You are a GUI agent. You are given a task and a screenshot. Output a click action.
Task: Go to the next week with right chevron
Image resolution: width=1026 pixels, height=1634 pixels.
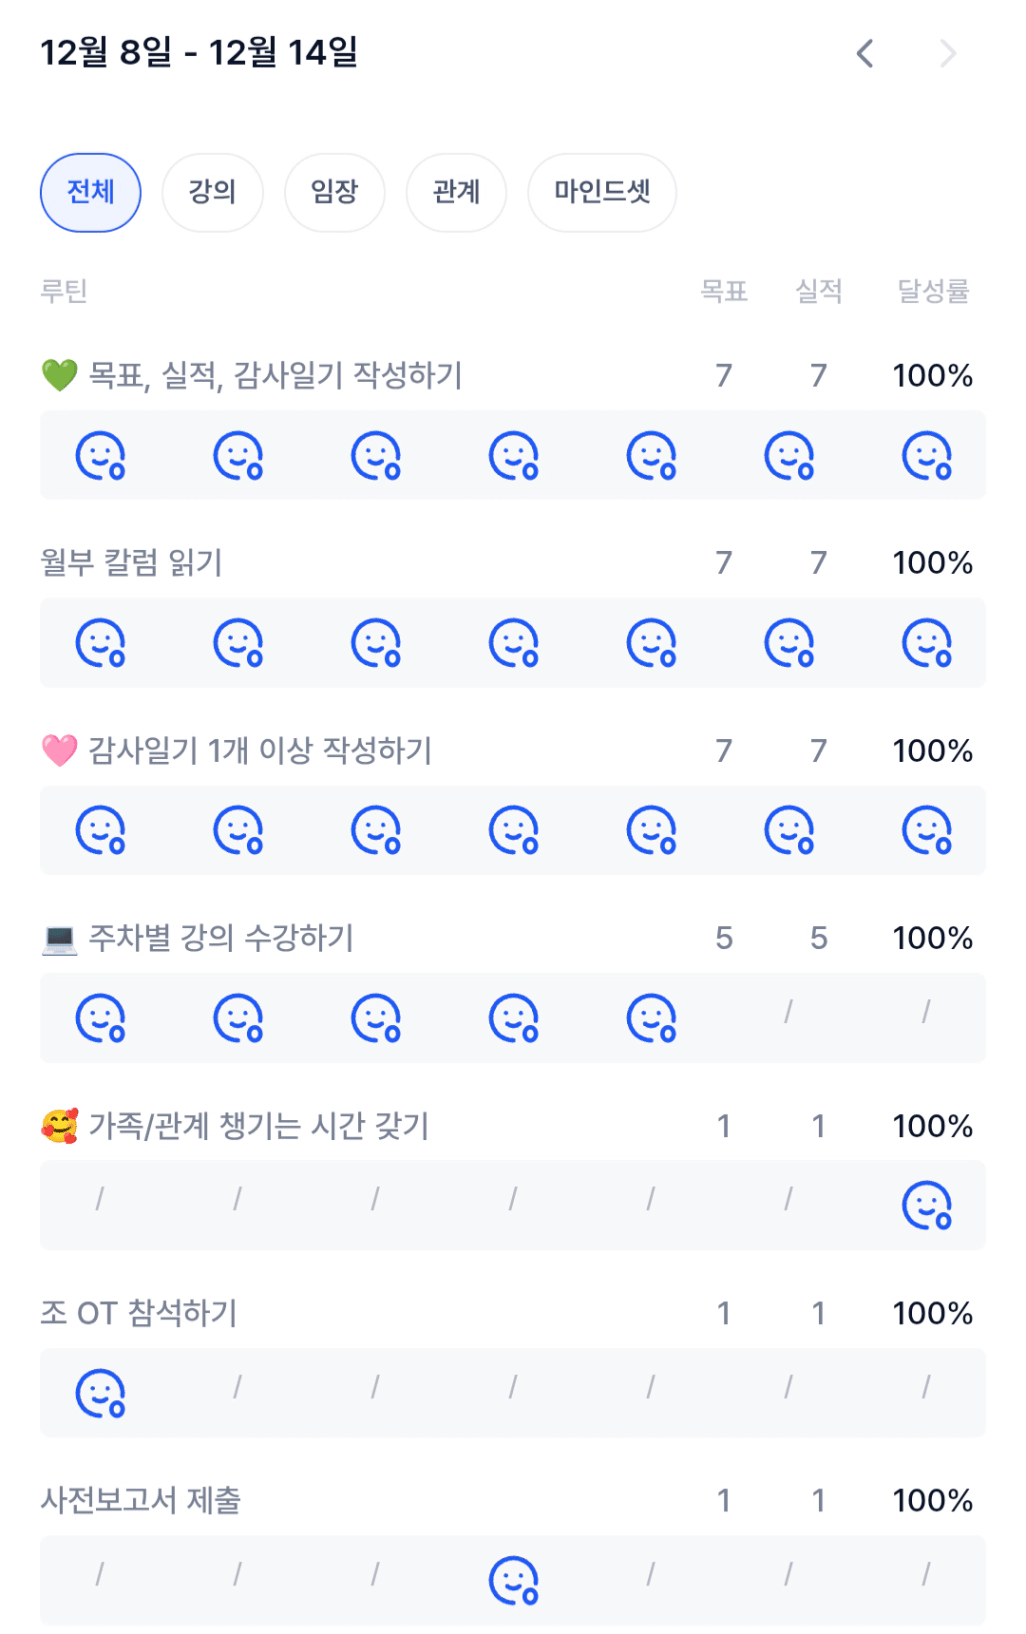tap(948, 53)
